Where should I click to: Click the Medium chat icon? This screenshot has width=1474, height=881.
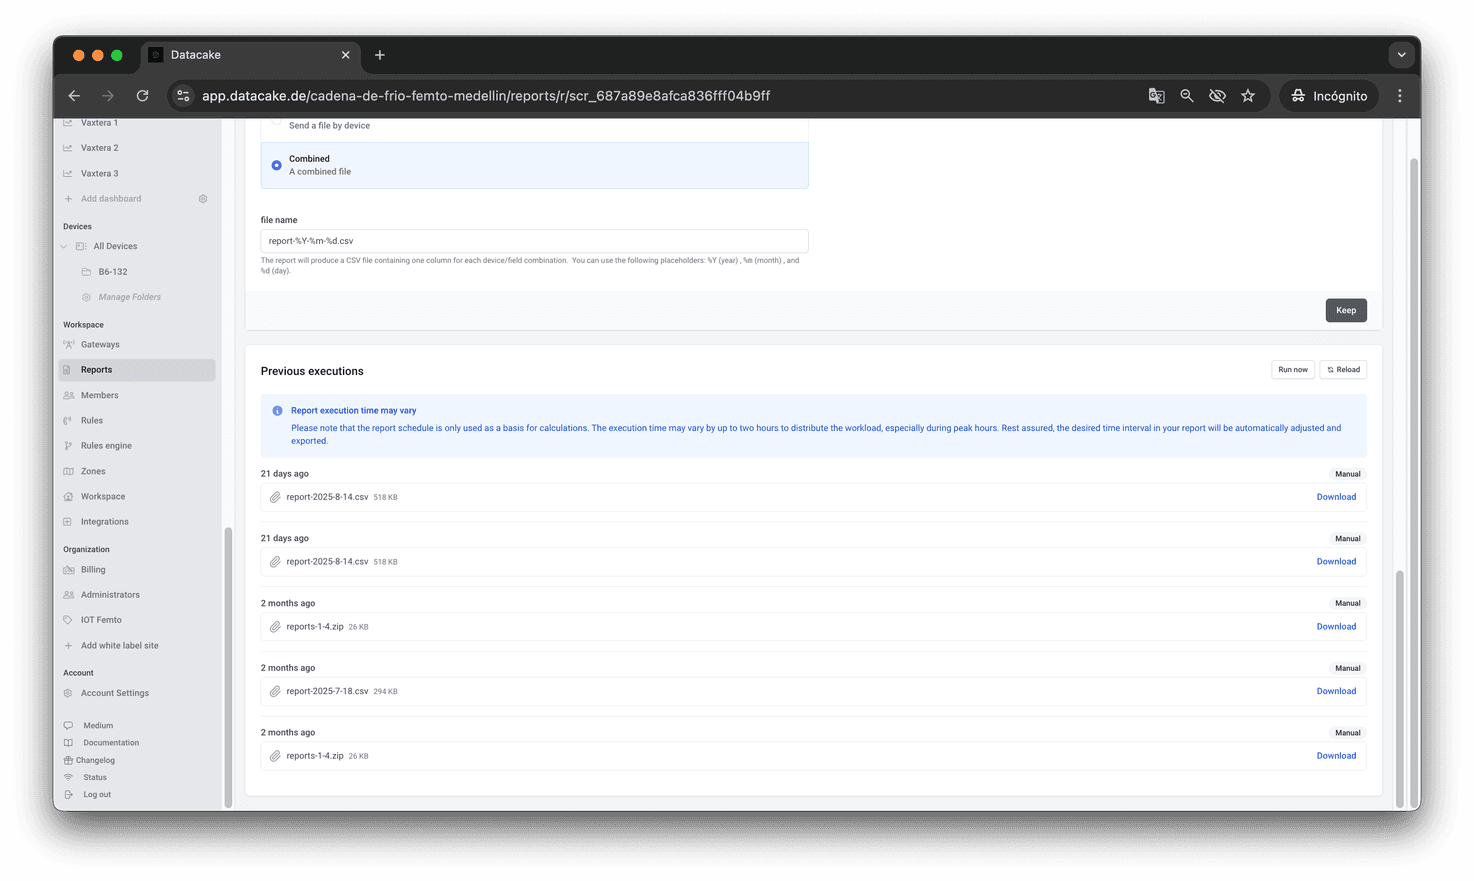(68, 726)
